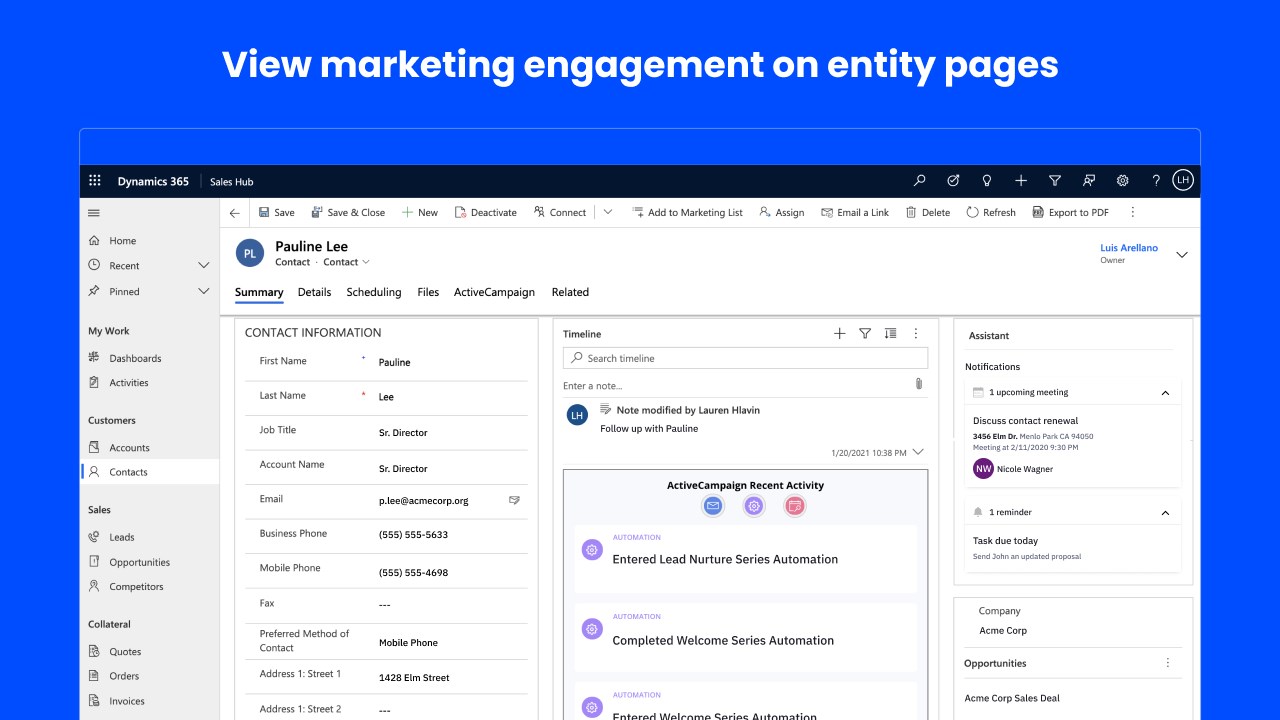This screenshot has height=720, width=1280.
Task: Expand the Lauren Hlavin note chevron
Action: click(919, 452)
